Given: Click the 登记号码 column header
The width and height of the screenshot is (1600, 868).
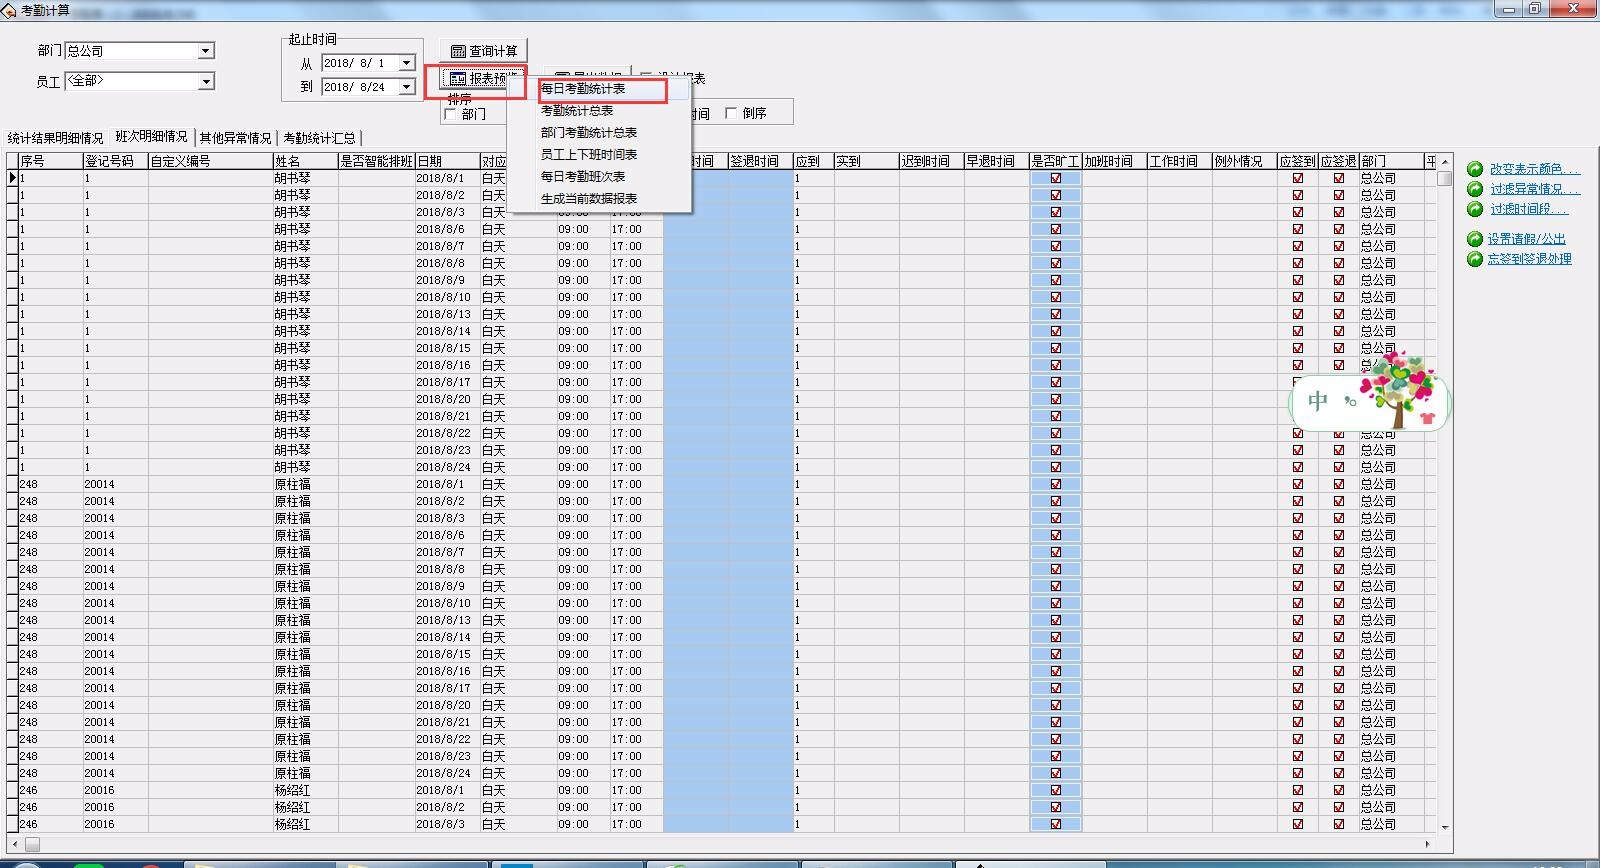Looking at the screenshot, I should [x=115, y=161].
